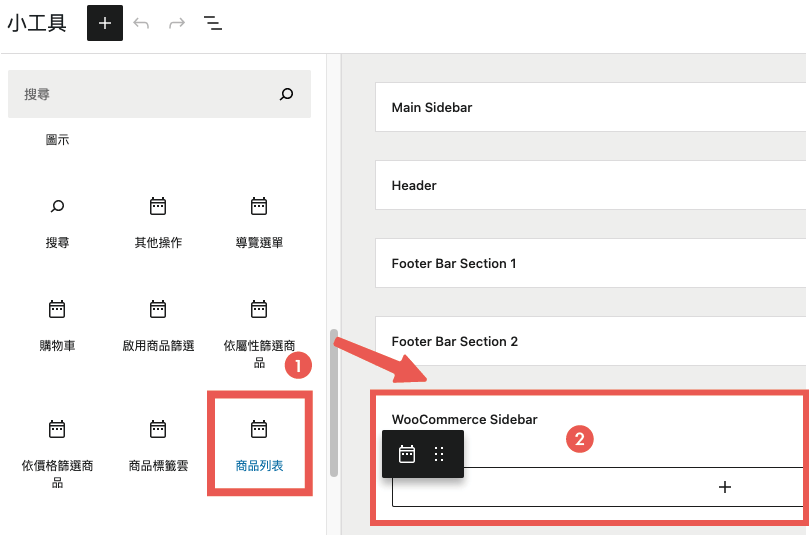
Task: Undo the last change
Action: [141, 23]
